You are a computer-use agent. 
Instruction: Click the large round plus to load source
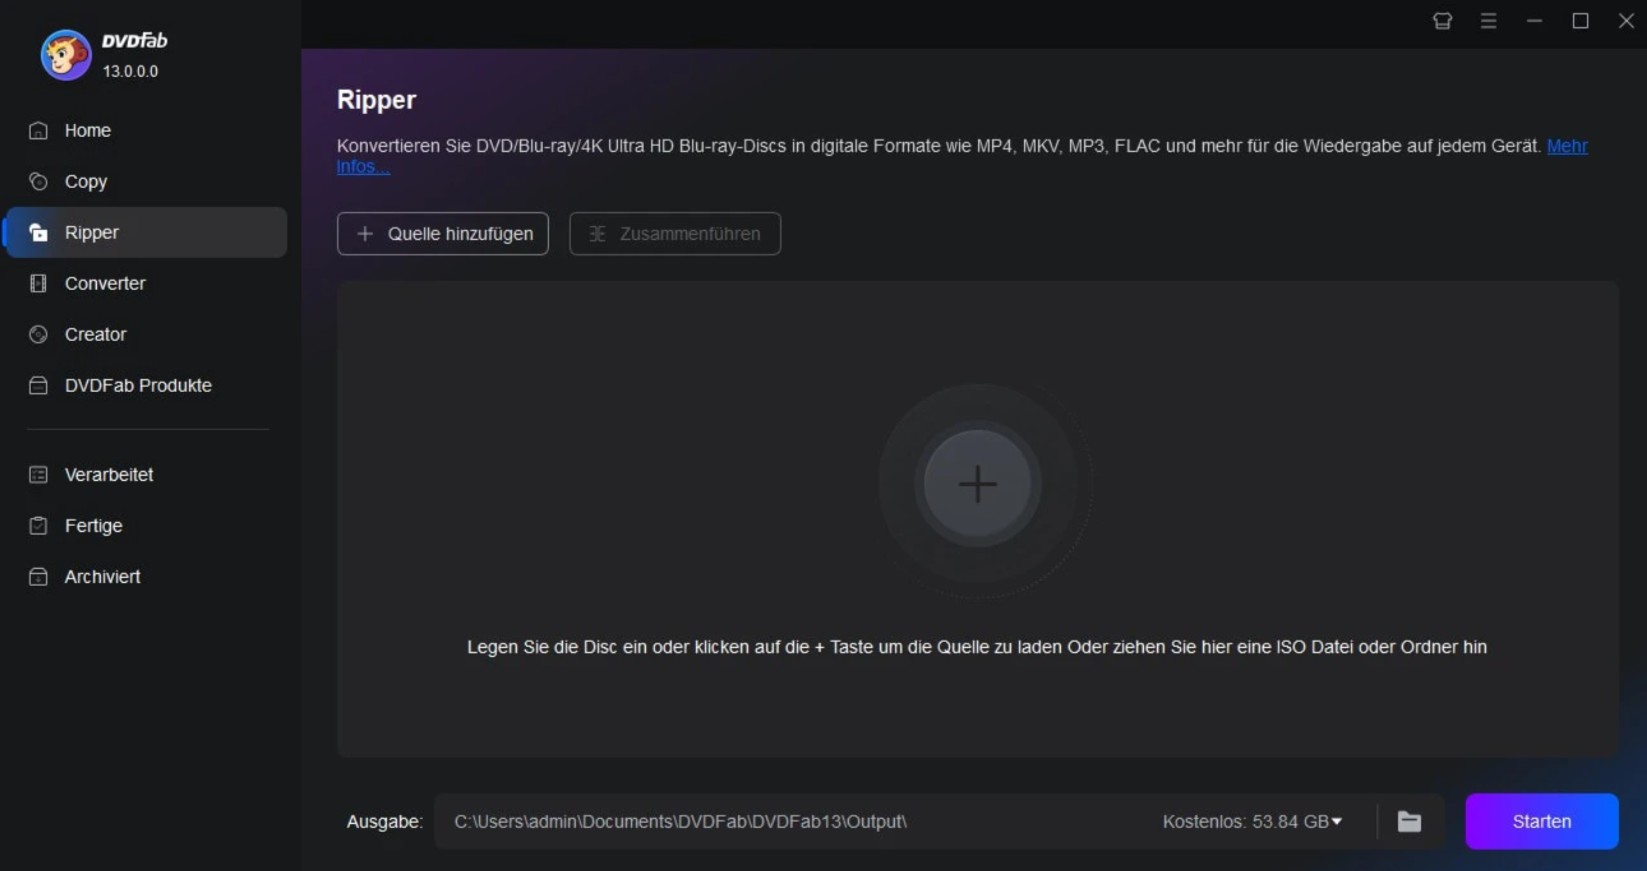977,484
